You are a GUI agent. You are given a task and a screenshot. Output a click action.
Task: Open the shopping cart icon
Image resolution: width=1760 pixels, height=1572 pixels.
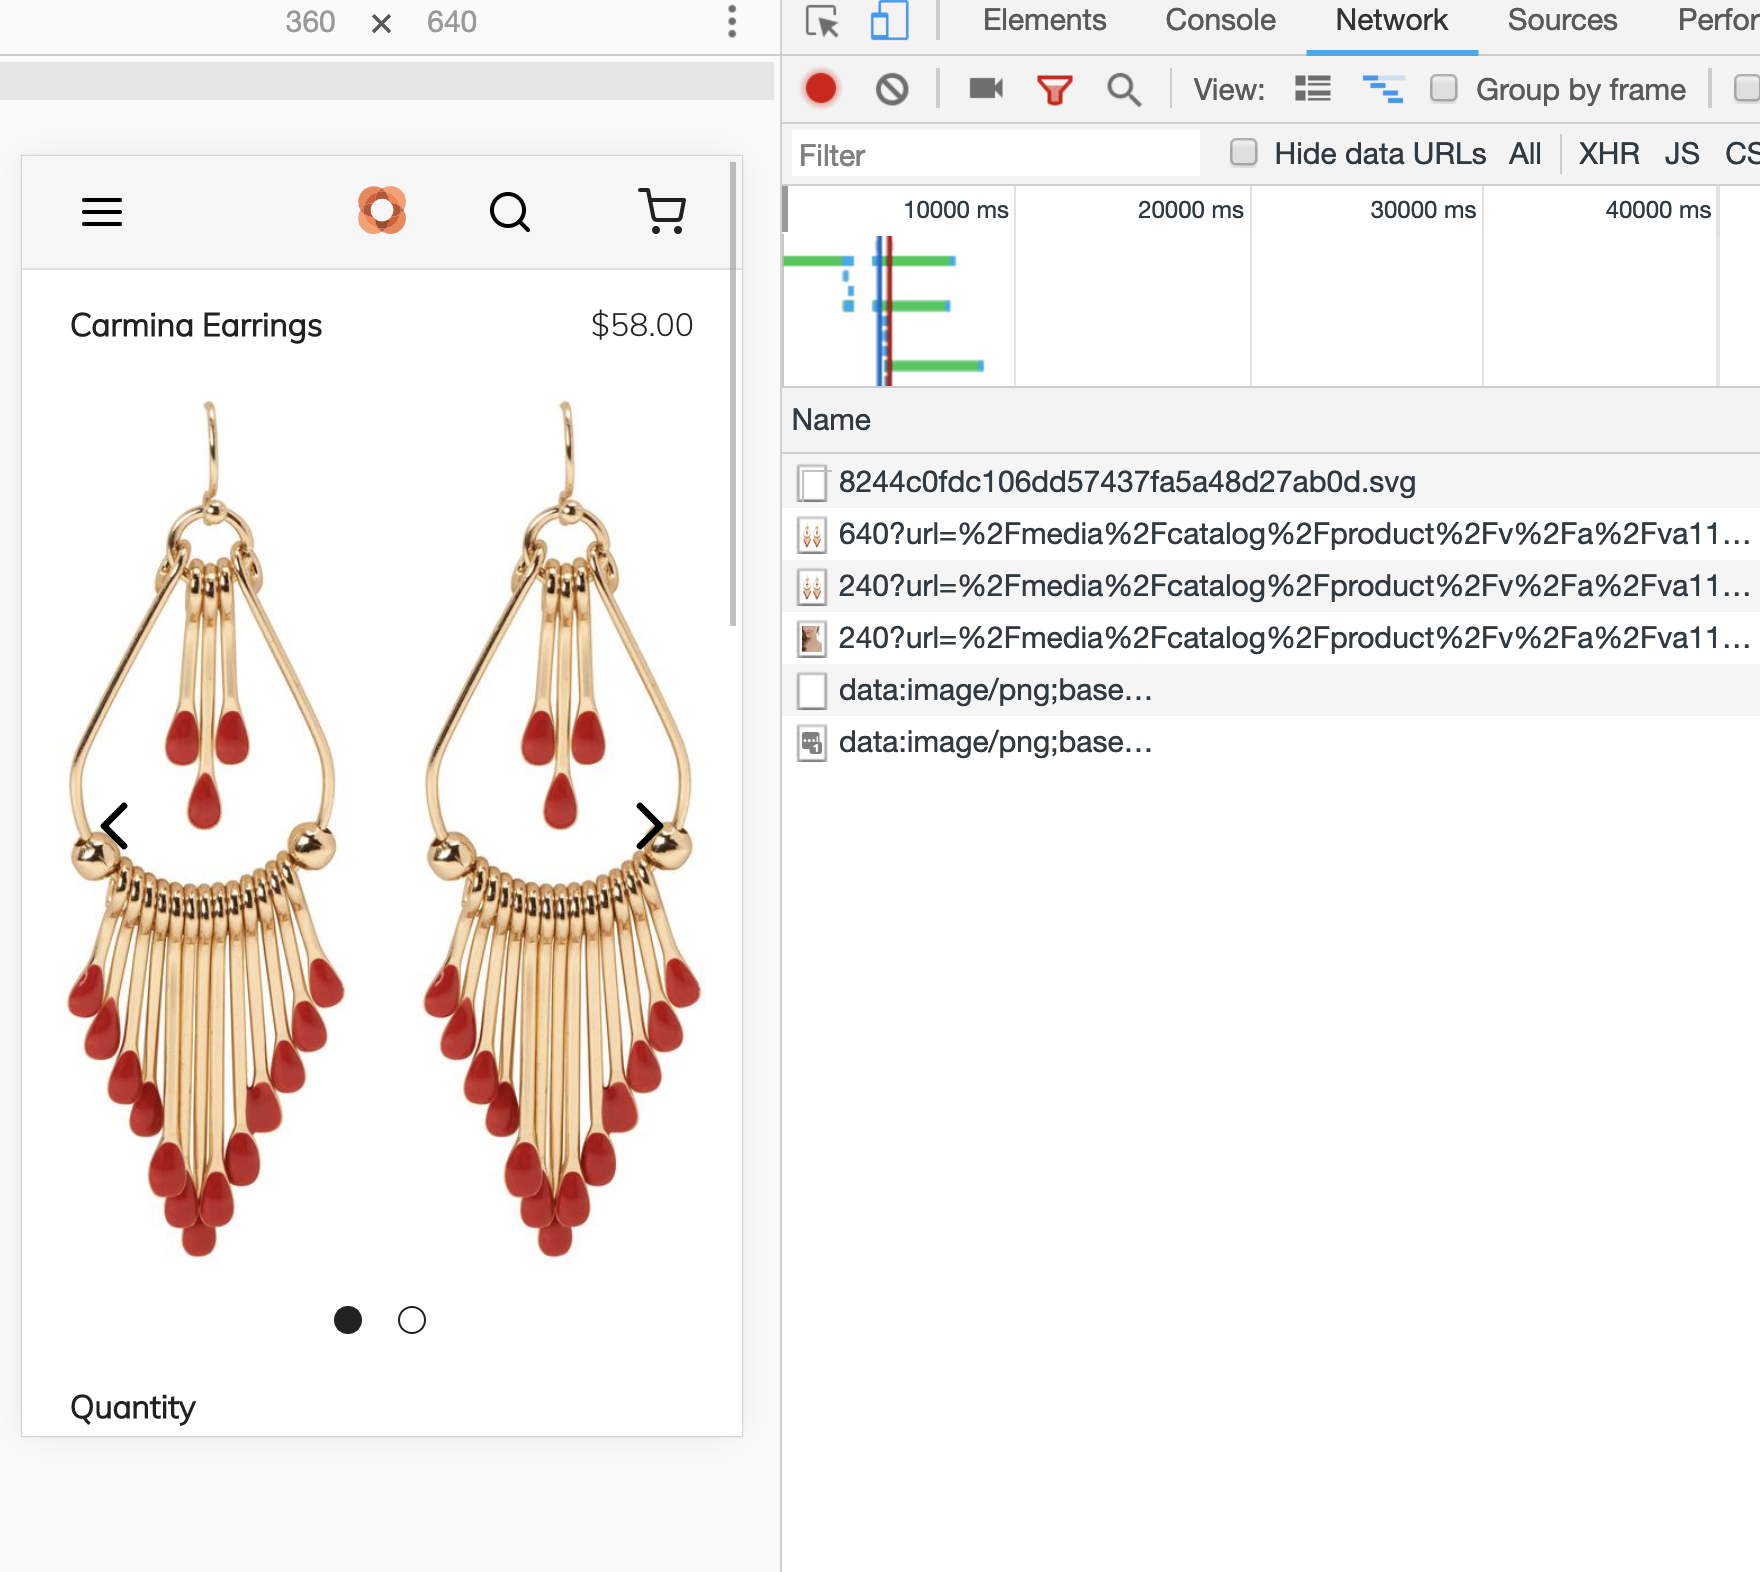coord(662,211)
